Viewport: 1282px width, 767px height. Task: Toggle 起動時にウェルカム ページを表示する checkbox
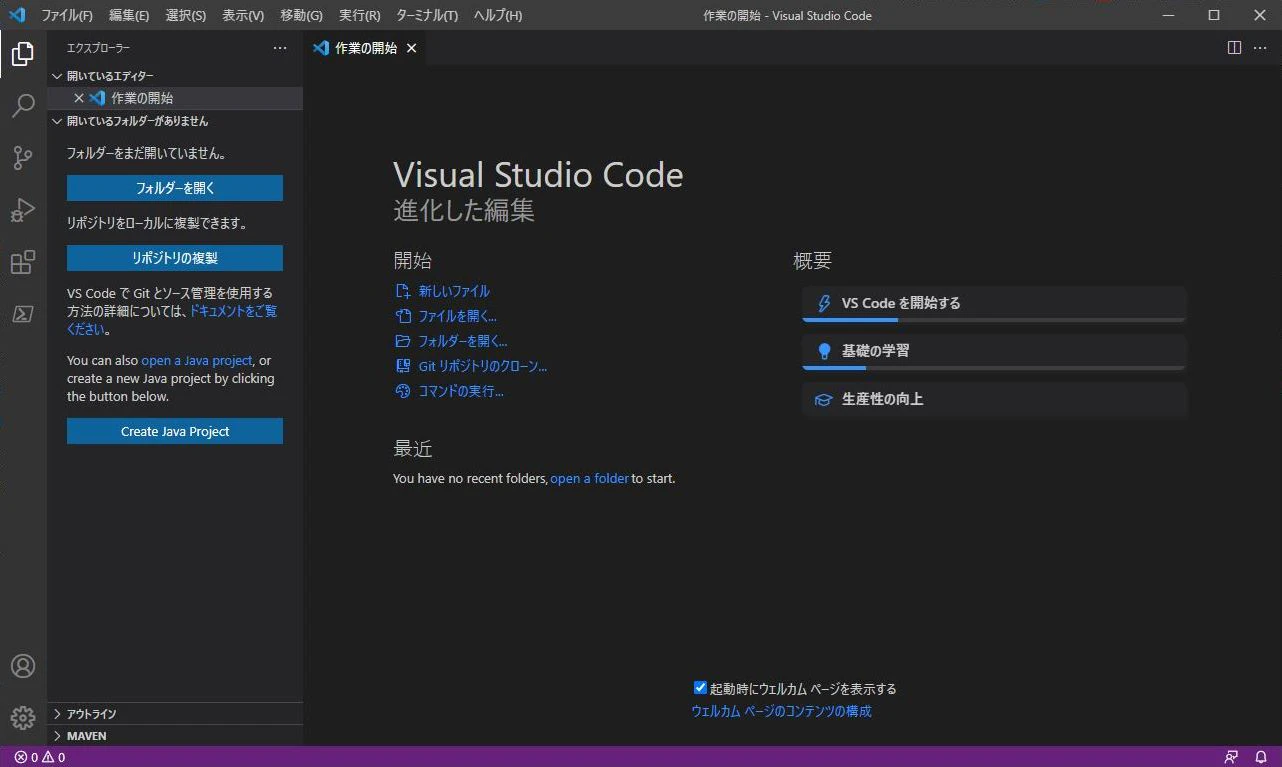(x=700, y=688)
